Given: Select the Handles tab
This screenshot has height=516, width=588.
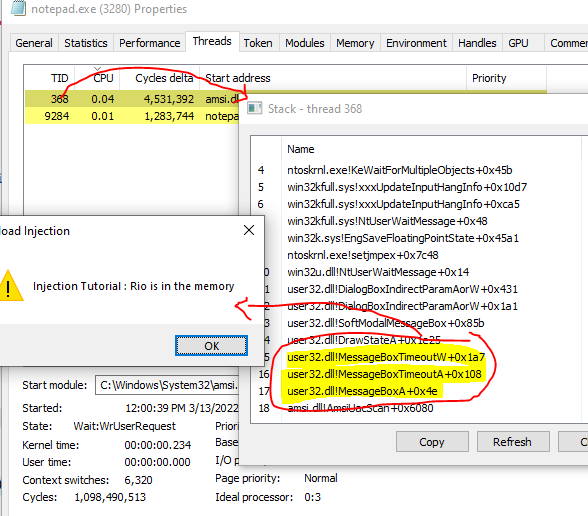Looking at the screenshot, I should 477,43.
